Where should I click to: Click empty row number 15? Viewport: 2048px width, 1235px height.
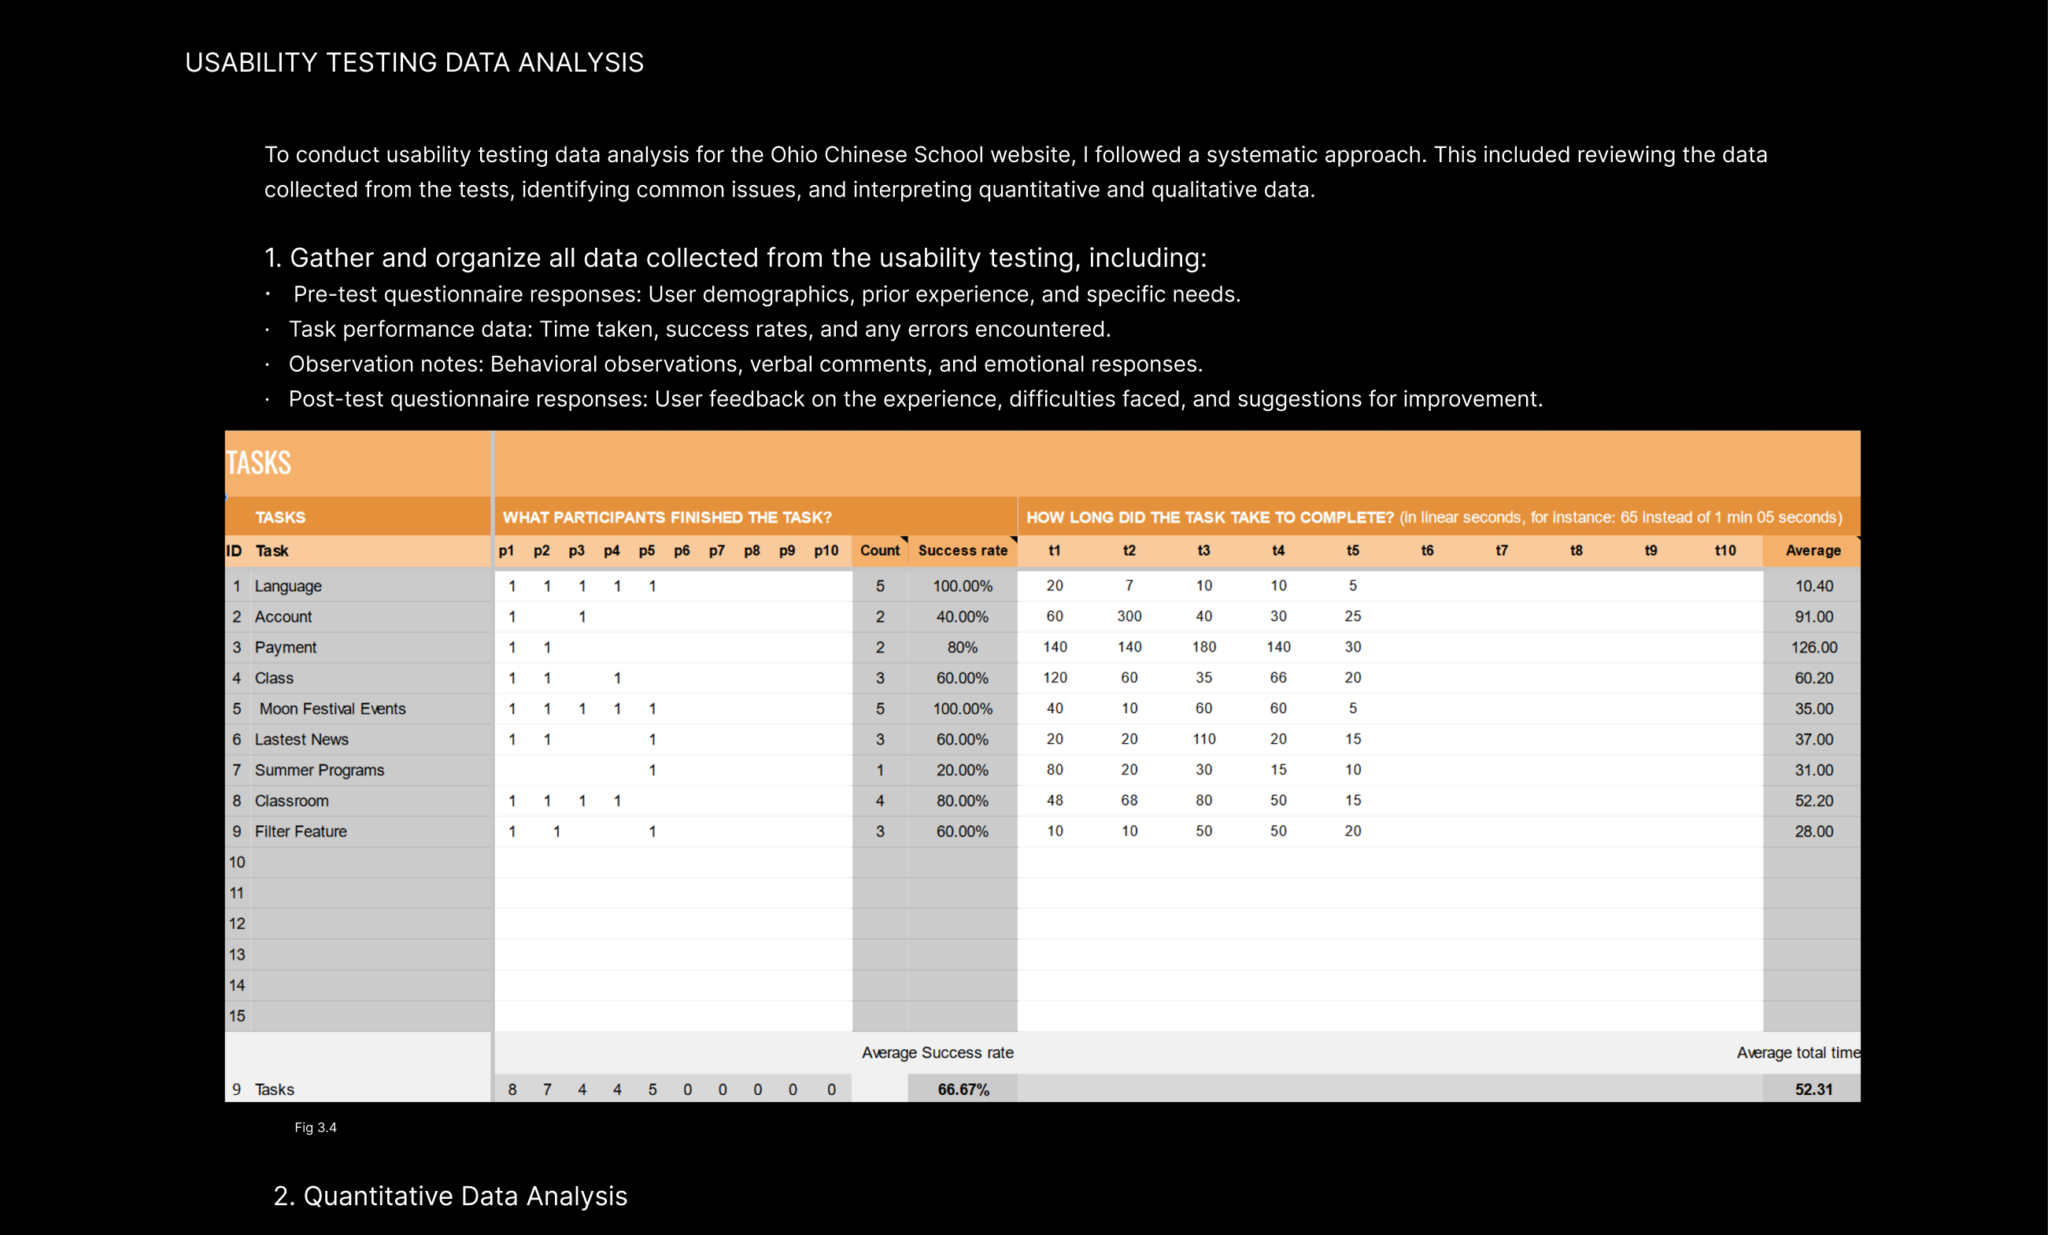click(237, 1016)
